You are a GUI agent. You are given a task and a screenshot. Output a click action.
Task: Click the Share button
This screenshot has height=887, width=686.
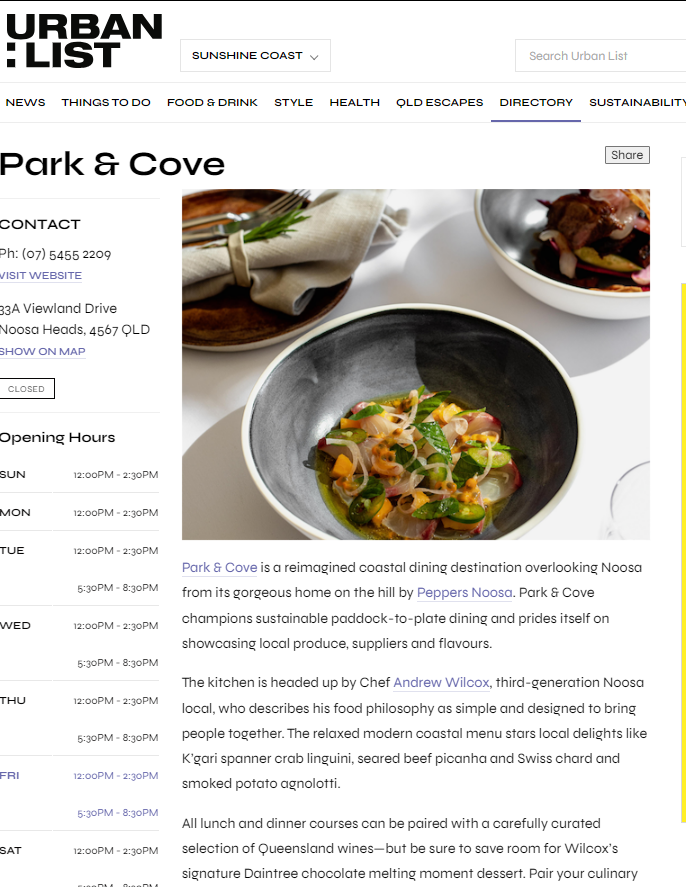click(627, 155)
